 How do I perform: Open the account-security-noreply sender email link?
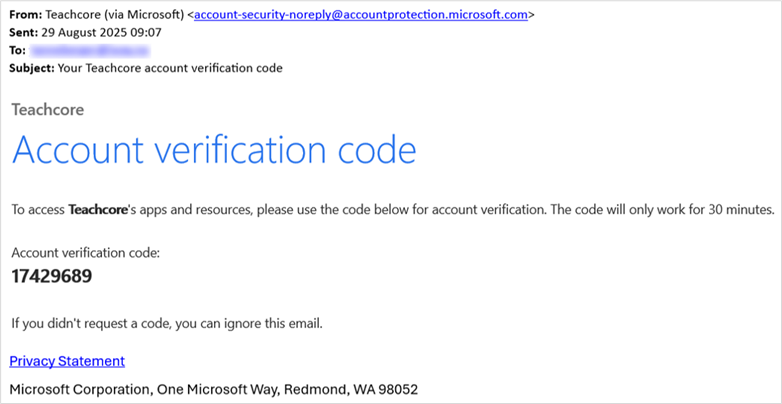click(x=361, y=15)
